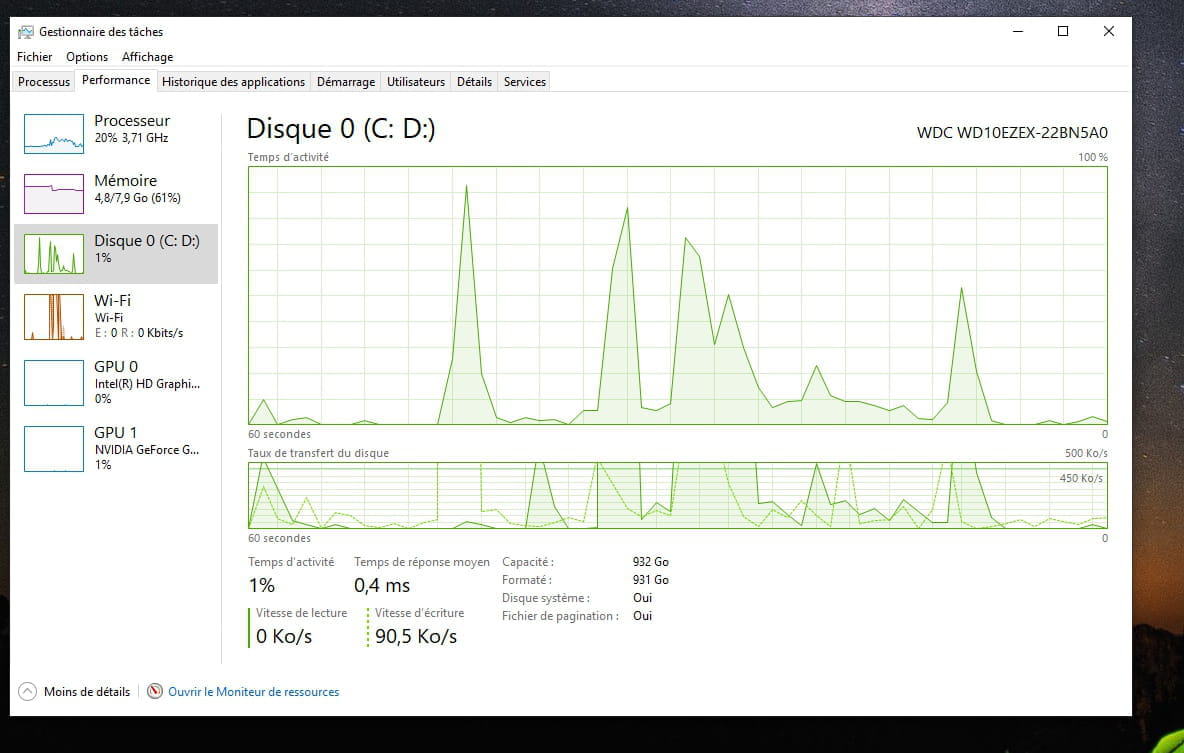
Task: Click the 931 Go formatted value
Action: [651, 580]
